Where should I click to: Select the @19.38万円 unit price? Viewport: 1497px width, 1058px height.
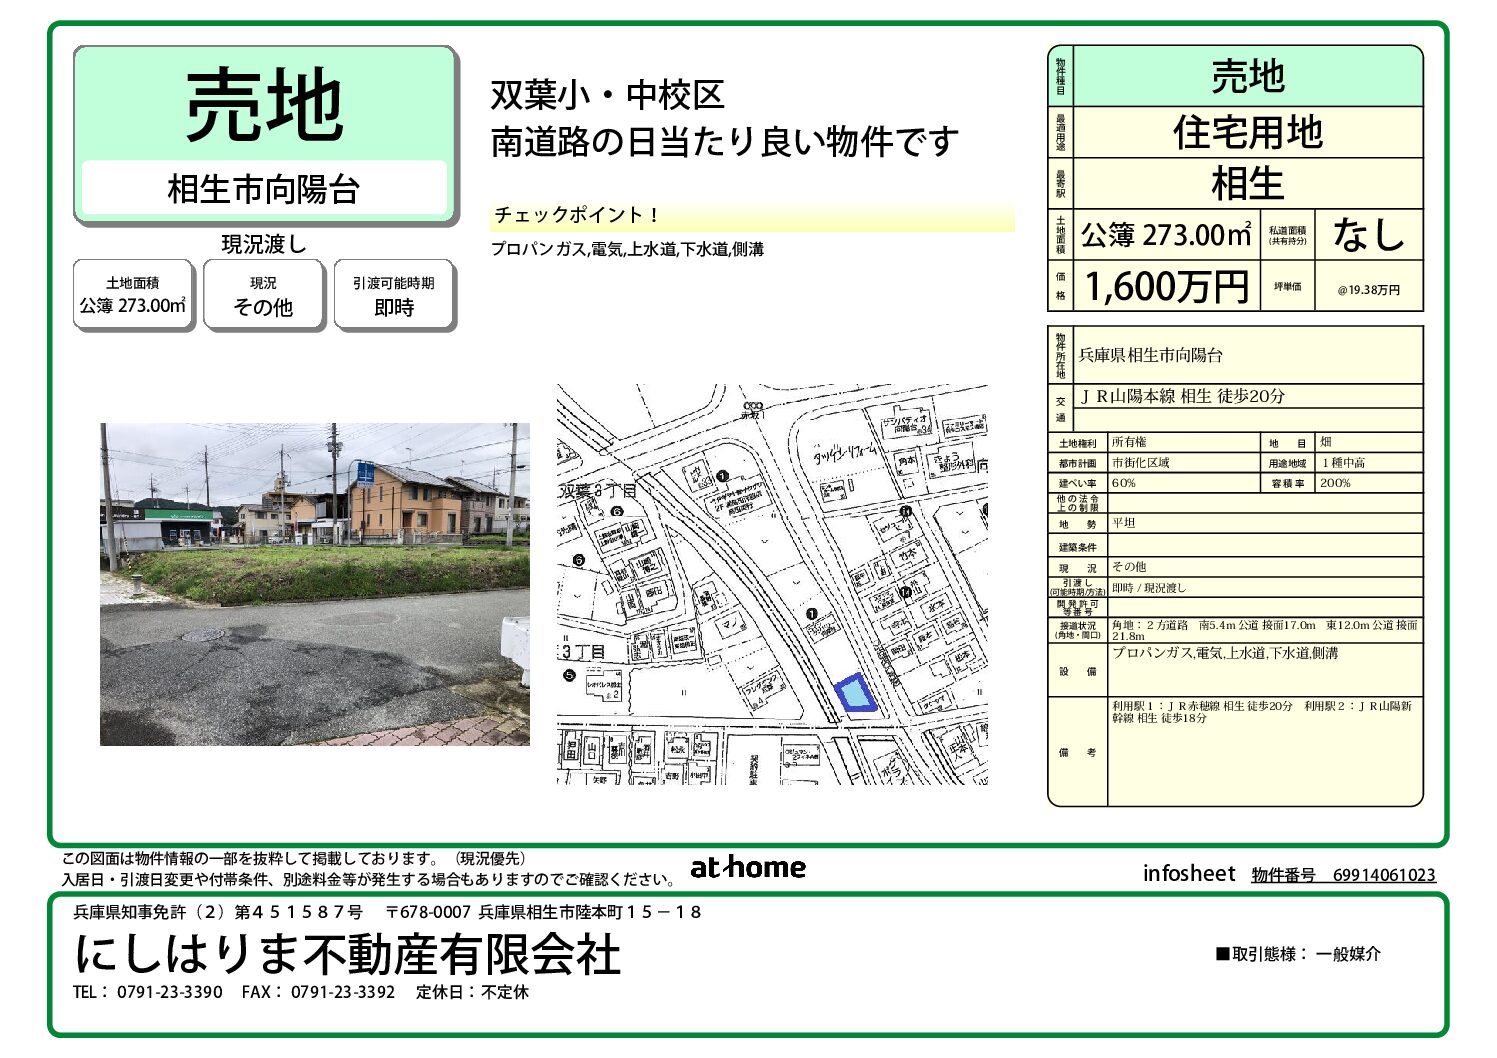click(x=1369, y=290)
